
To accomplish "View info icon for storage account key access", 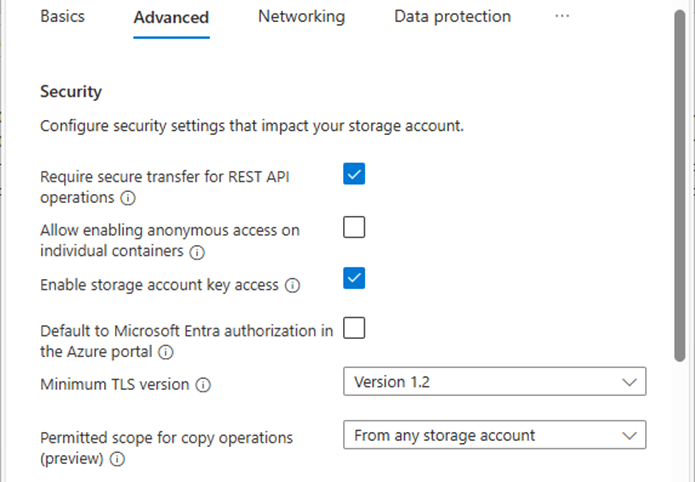I will pyautogui.click(x=292, y=286).
